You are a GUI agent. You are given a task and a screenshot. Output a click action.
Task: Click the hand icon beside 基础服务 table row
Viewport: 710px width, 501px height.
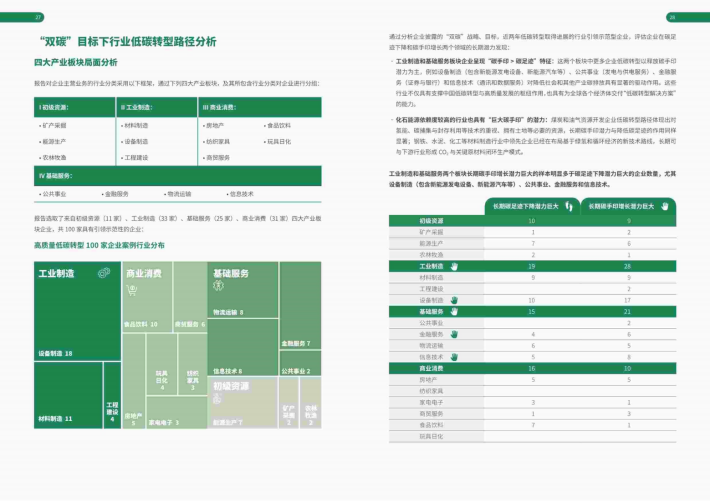click(x=452, y=311)
